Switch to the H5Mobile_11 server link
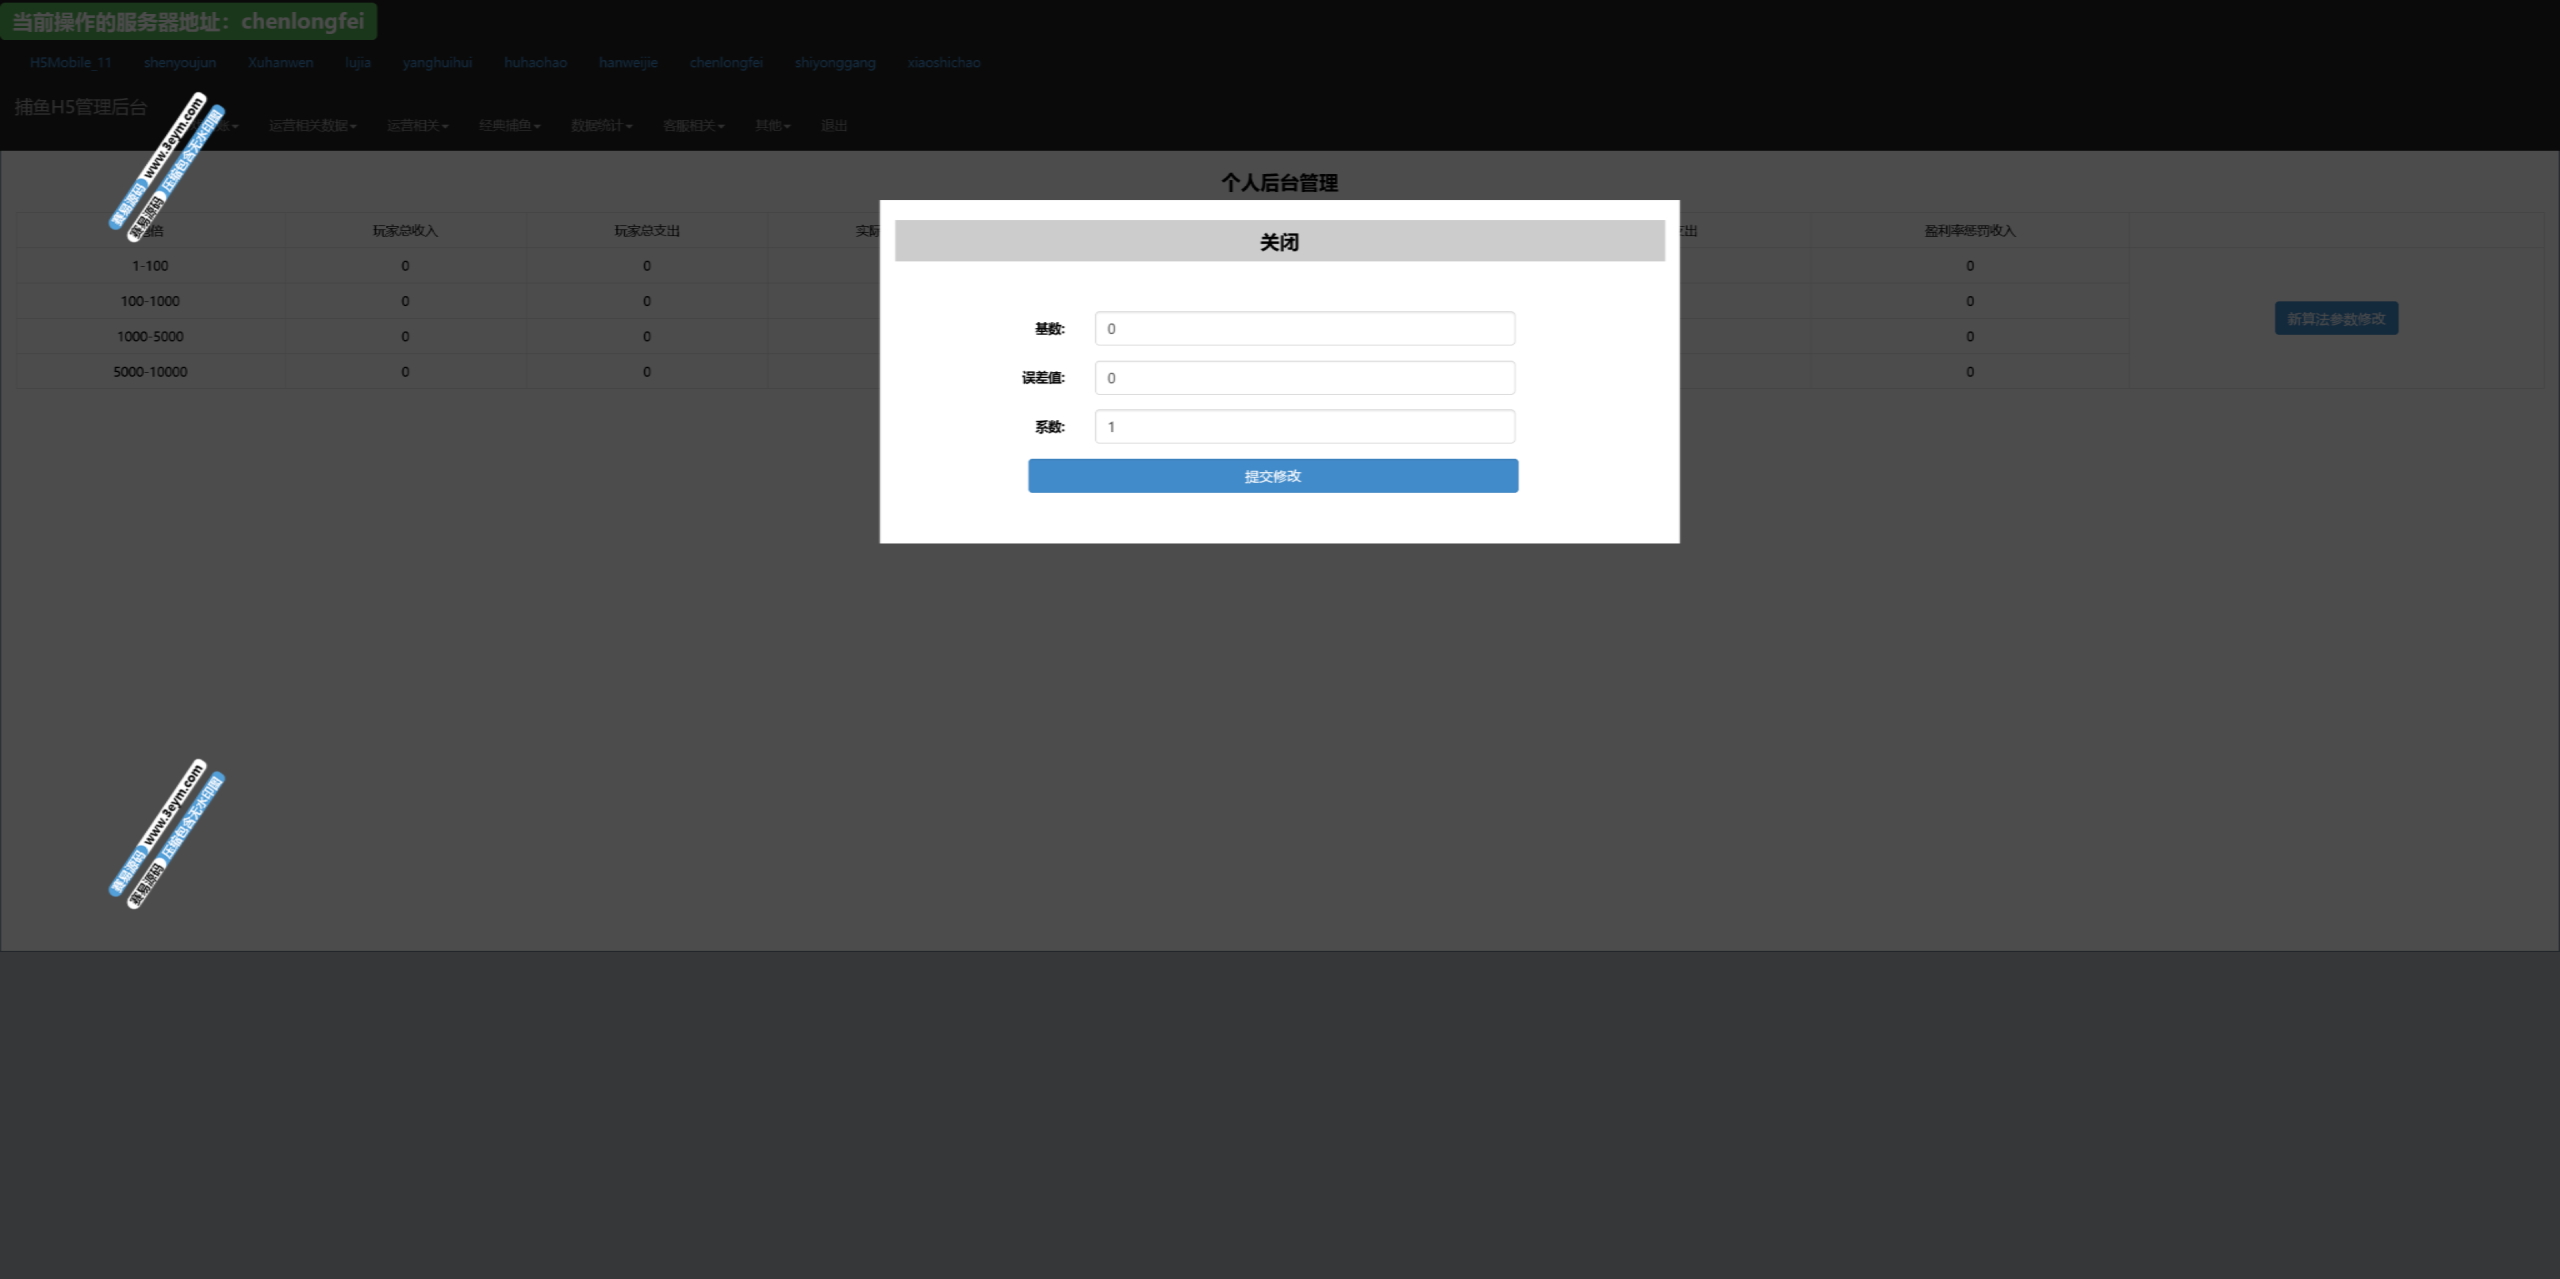2560x1279 pixels. [71, 62]
